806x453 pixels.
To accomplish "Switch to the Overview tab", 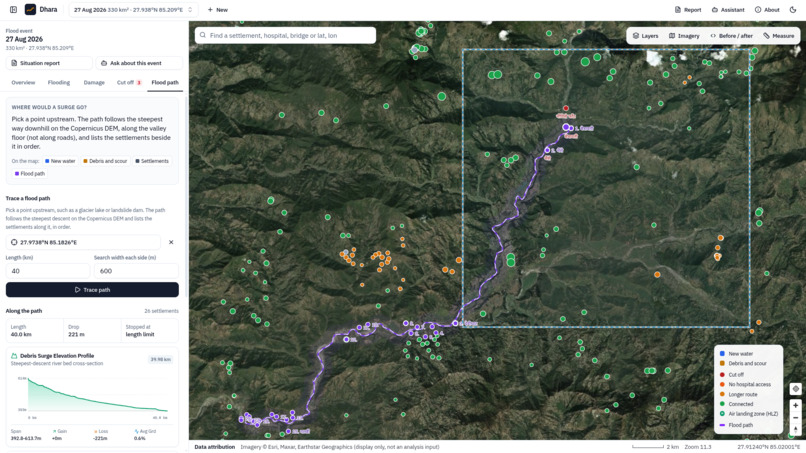I will tap(23, 82).
